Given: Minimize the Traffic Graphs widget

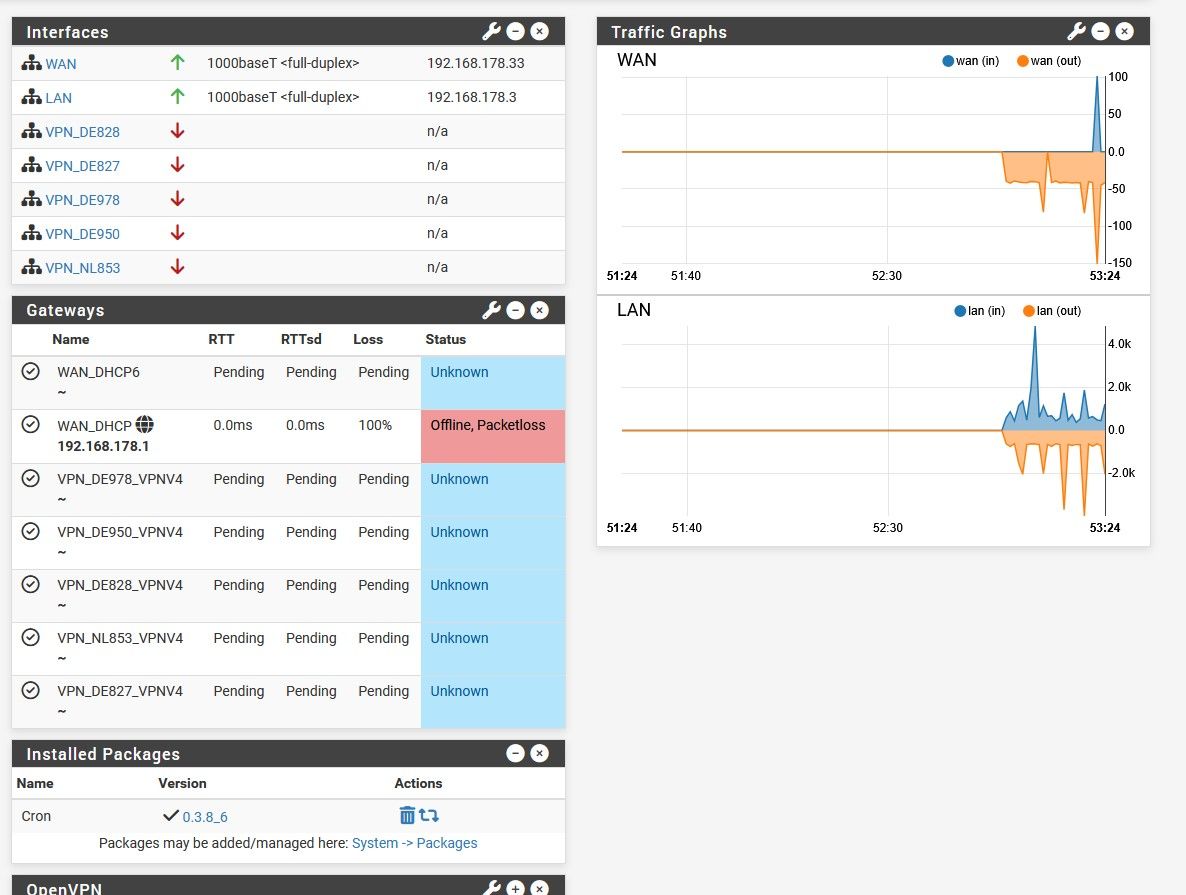Looking at the screenshot, I should tap(1100, 32).
